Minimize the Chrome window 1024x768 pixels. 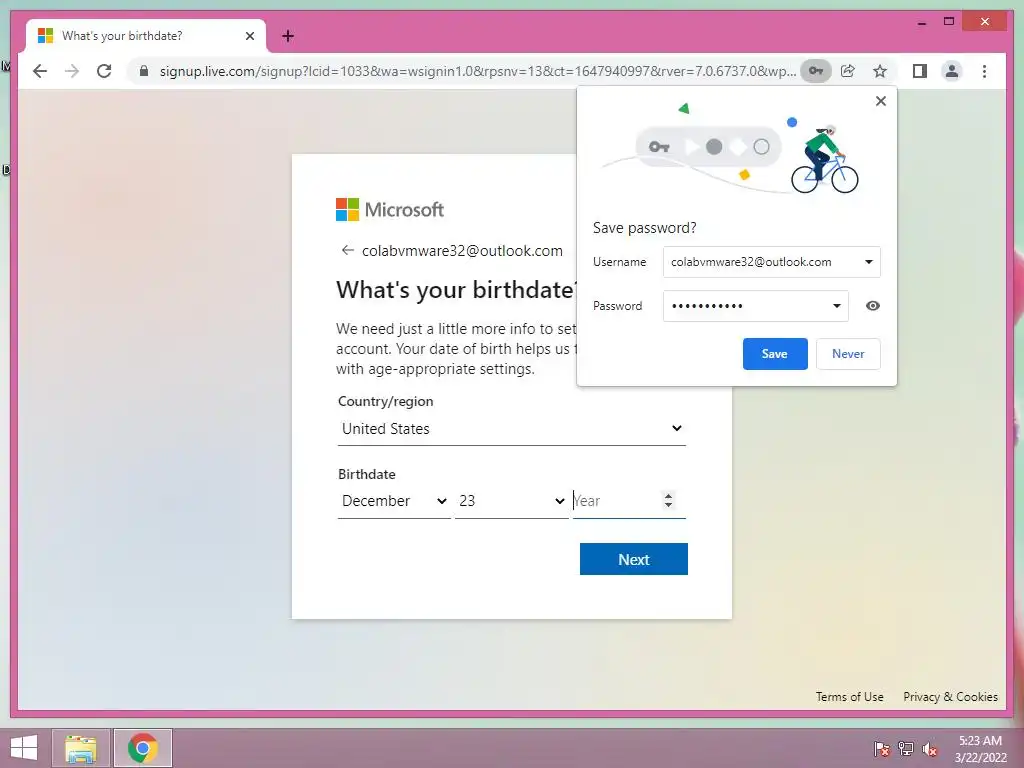coord(921,22)
